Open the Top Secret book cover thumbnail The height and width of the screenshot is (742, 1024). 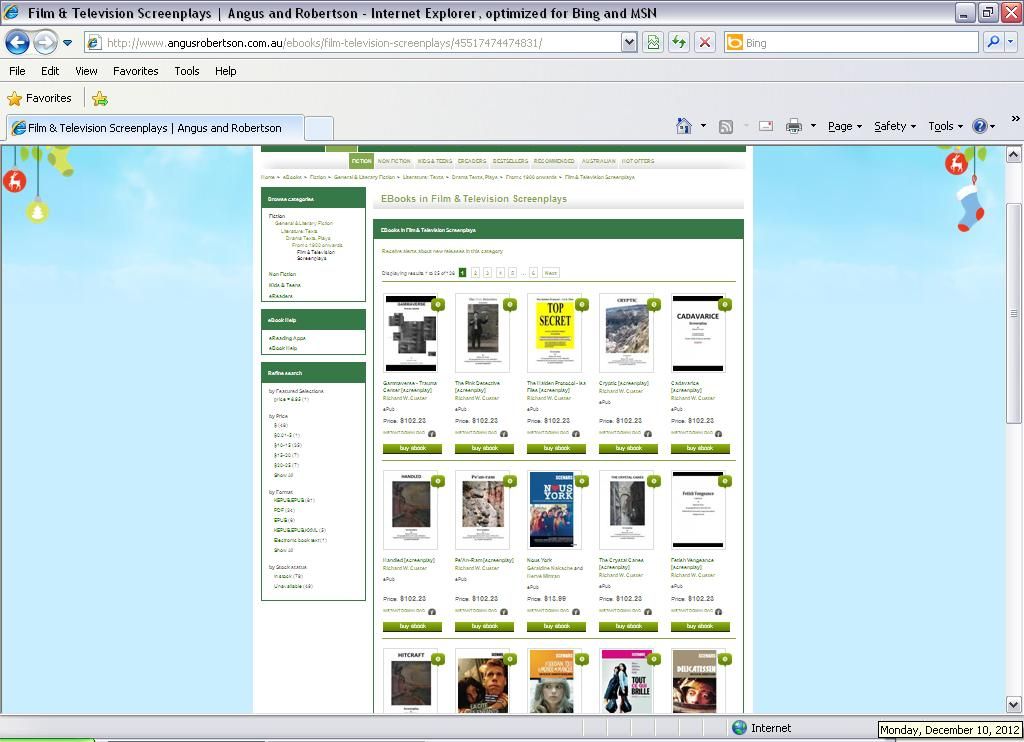coord(554,333)
